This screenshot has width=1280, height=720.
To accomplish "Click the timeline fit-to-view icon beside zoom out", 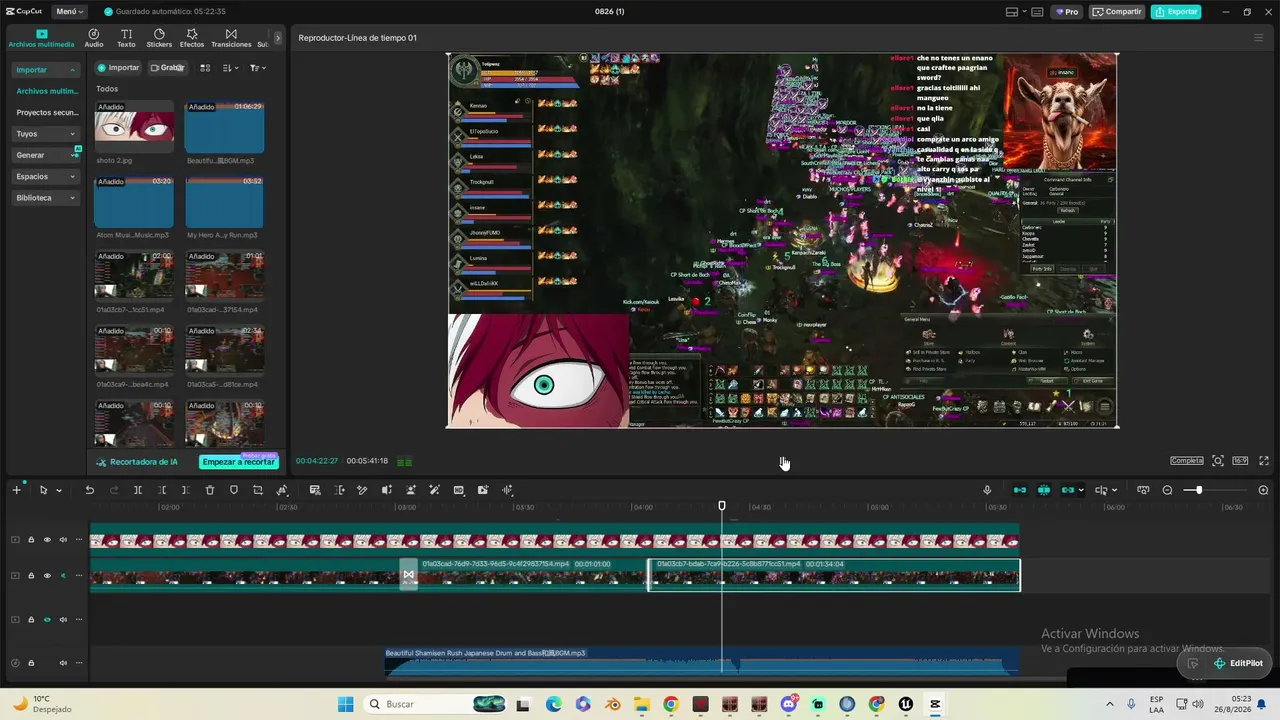I will [1142, 490].
